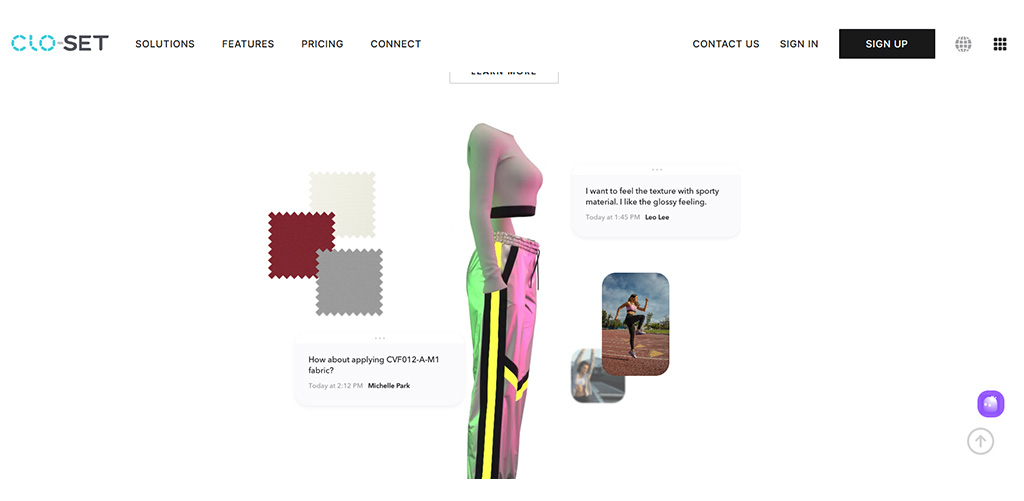Open the apps grid menu icon
The height and width of the screenshot is (501, 1024).
click(x=1000, y=44)
